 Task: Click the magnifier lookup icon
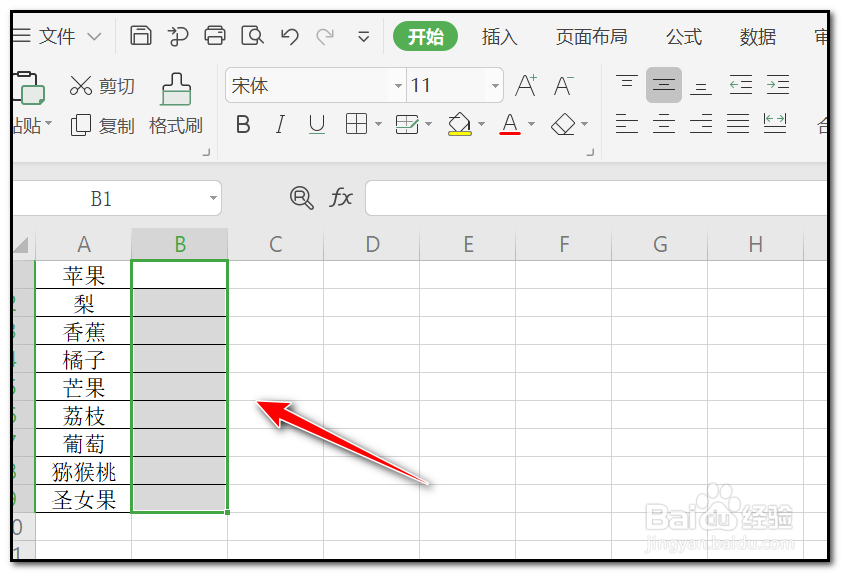301,198
